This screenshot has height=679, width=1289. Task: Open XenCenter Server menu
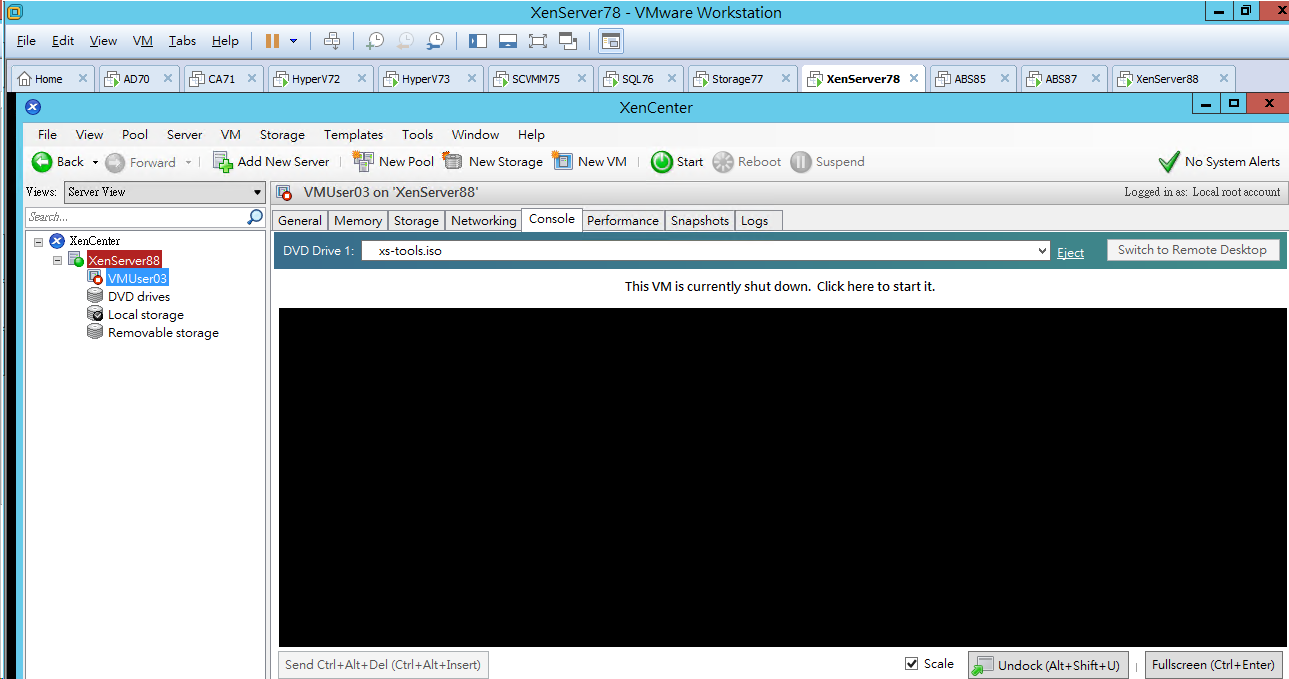184,134
